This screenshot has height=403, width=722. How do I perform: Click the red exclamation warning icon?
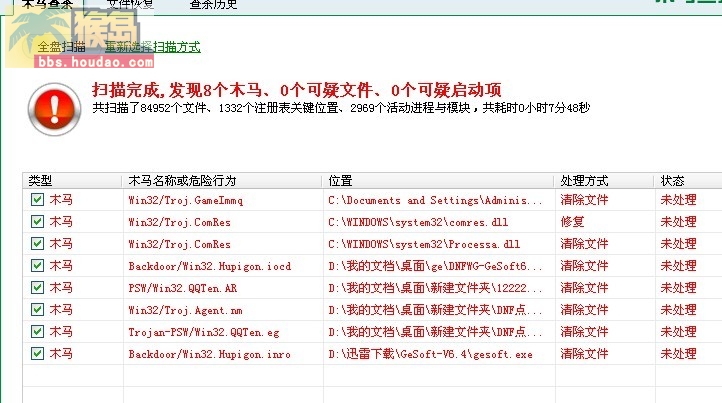[x=54, y=110]
